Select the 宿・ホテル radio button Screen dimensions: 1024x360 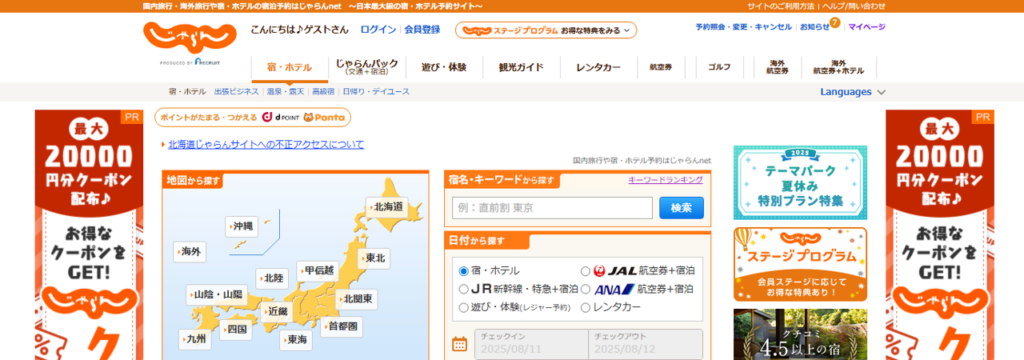click(x=464, y=270)
